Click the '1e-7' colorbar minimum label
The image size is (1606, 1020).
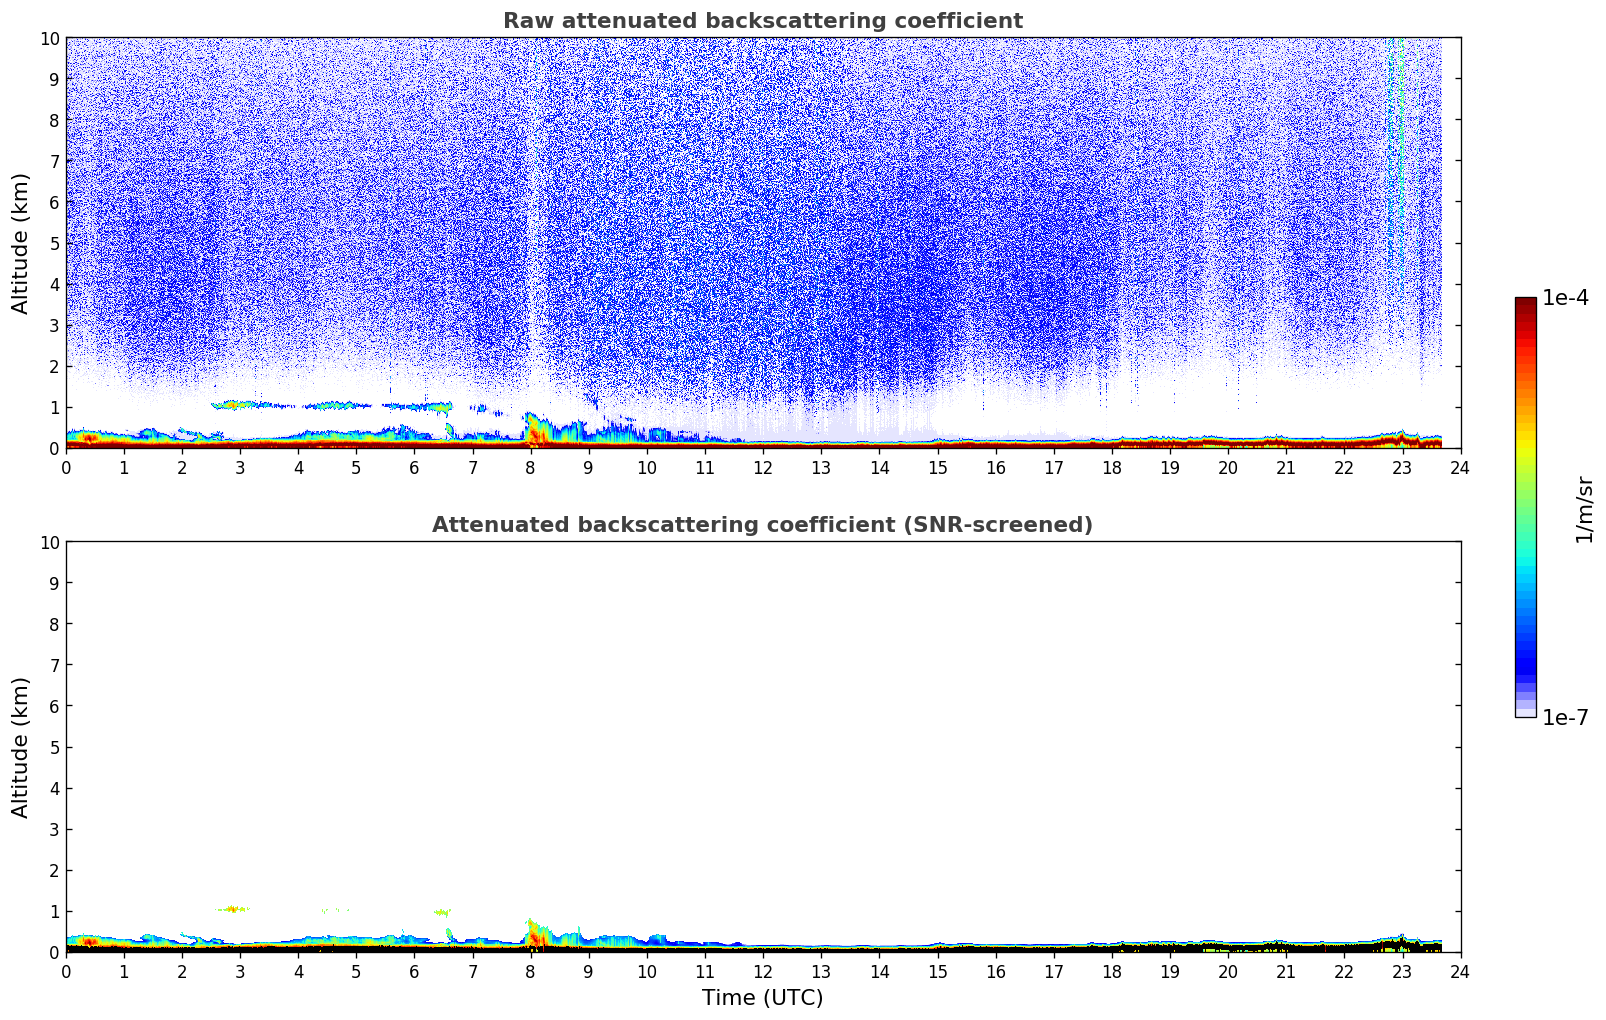(1565, 717)
